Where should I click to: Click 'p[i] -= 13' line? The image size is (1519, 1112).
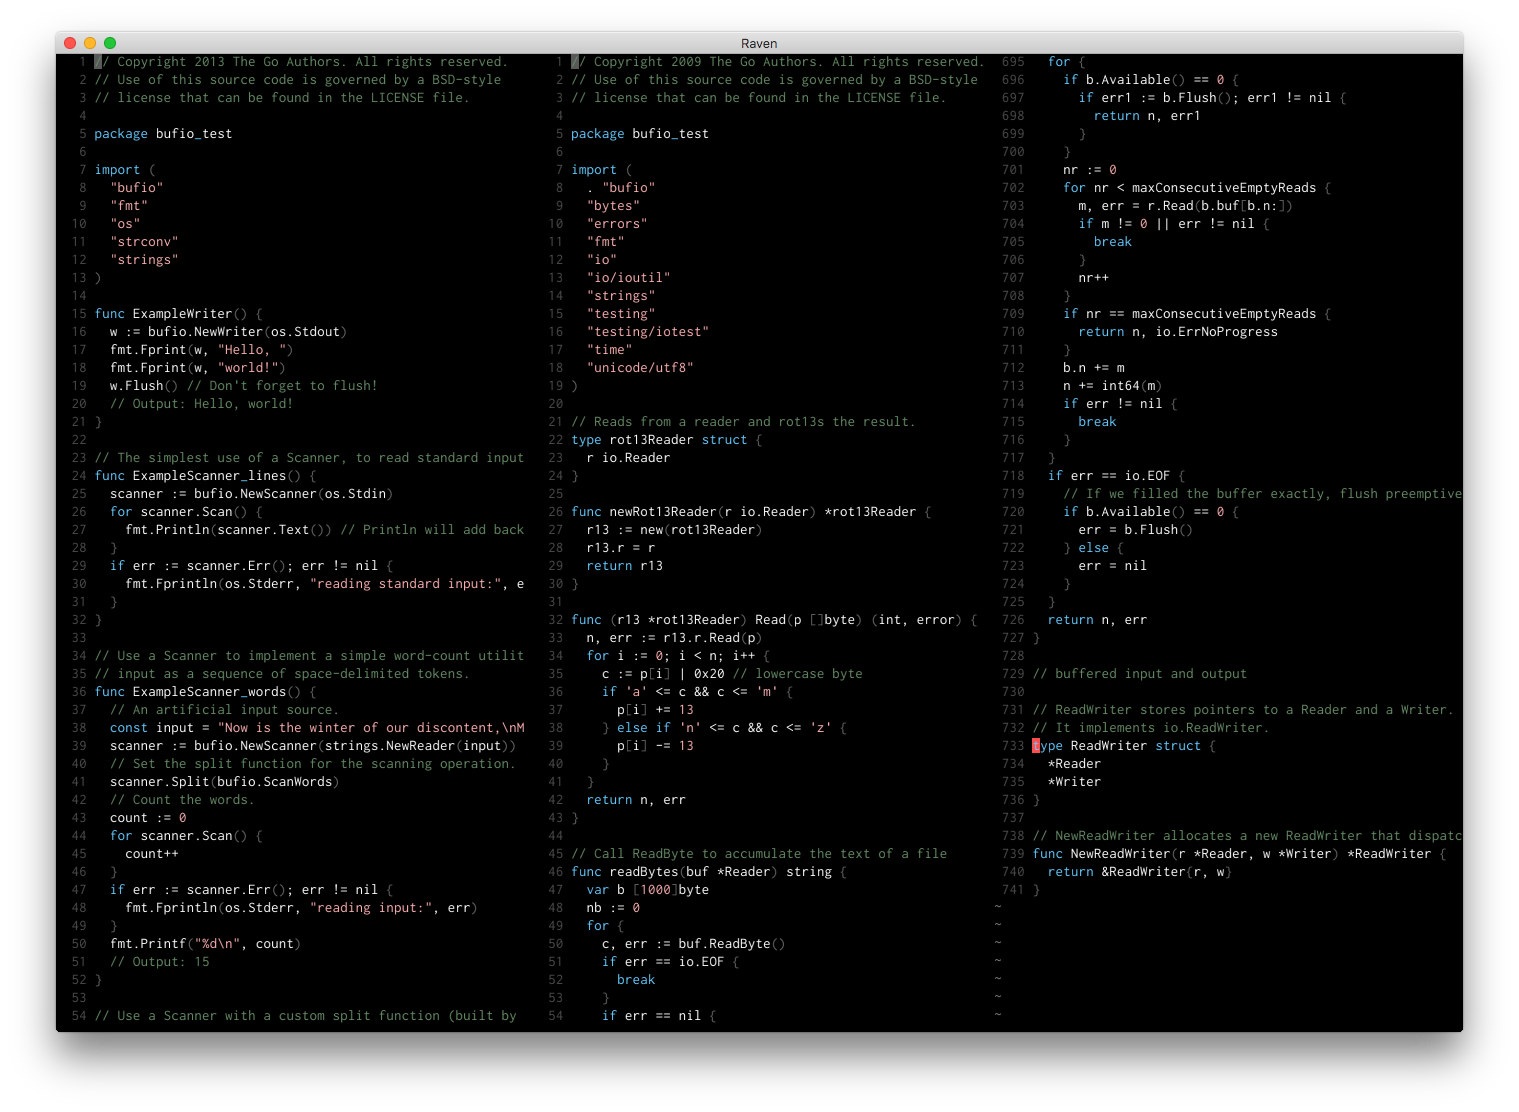[655, 746]
